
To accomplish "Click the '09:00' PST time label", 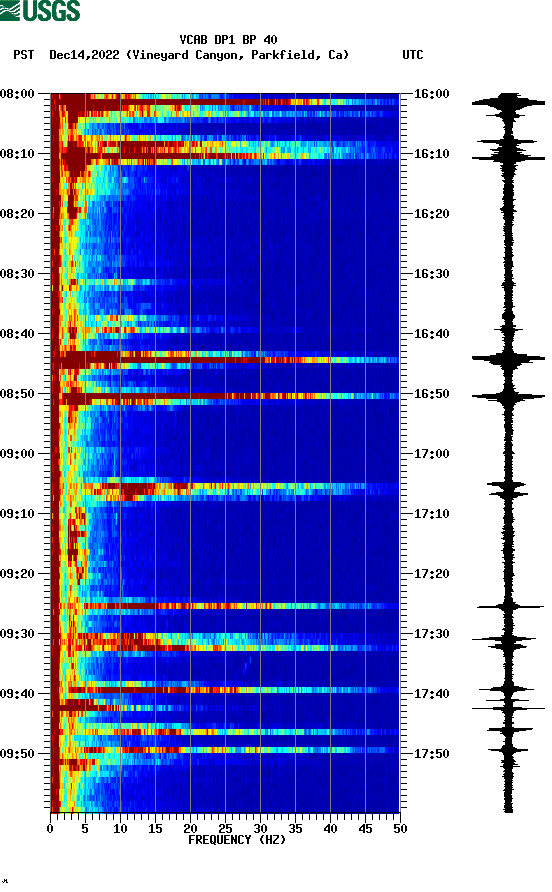I will point(17,454).
